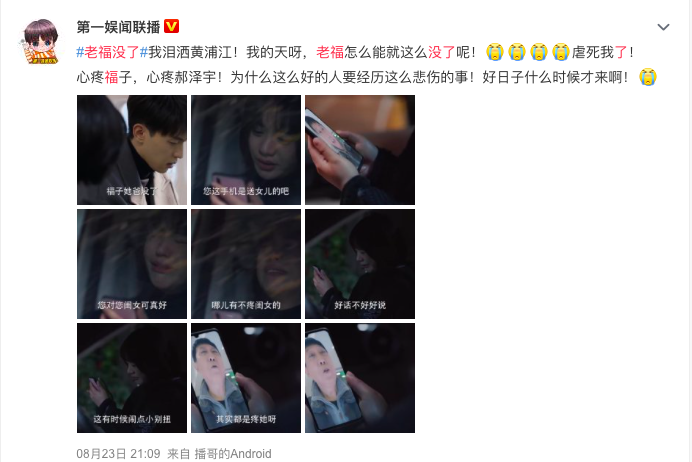Click the crying emoji ending the second line
The image size is (692, 462).
click(648, 77)
